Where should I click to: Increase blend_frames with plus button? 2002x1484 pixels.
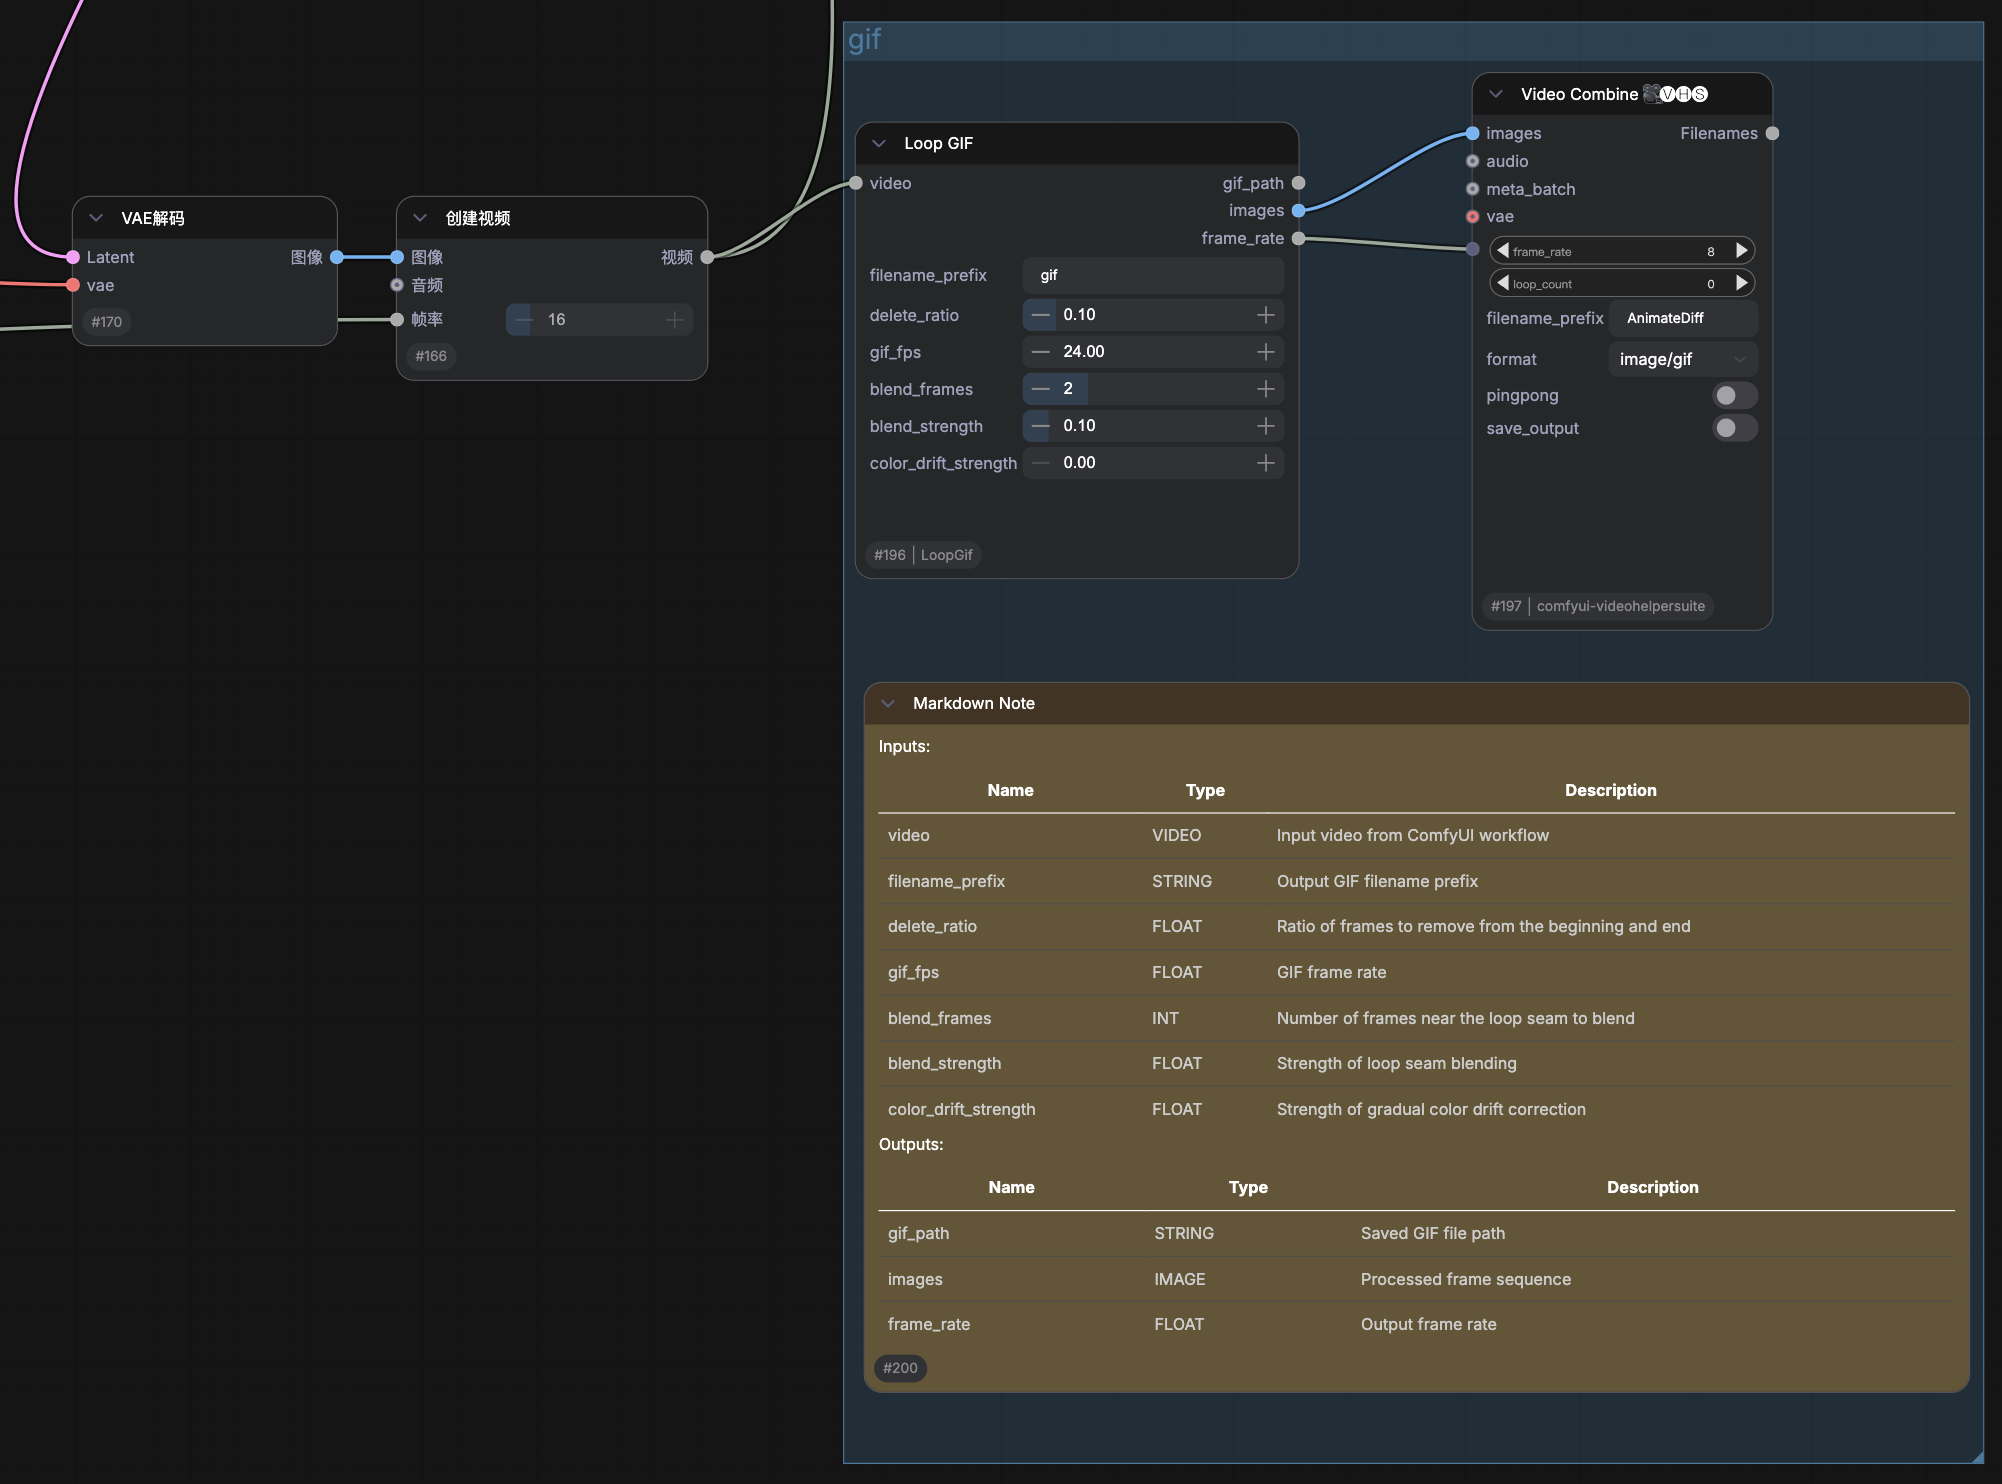pyautogui.click(x=1266, y=389)
